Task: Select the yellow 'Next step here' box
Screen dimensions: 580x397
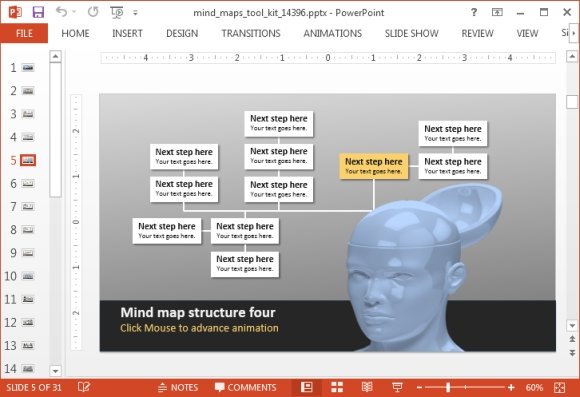Action: pos(374,166)
